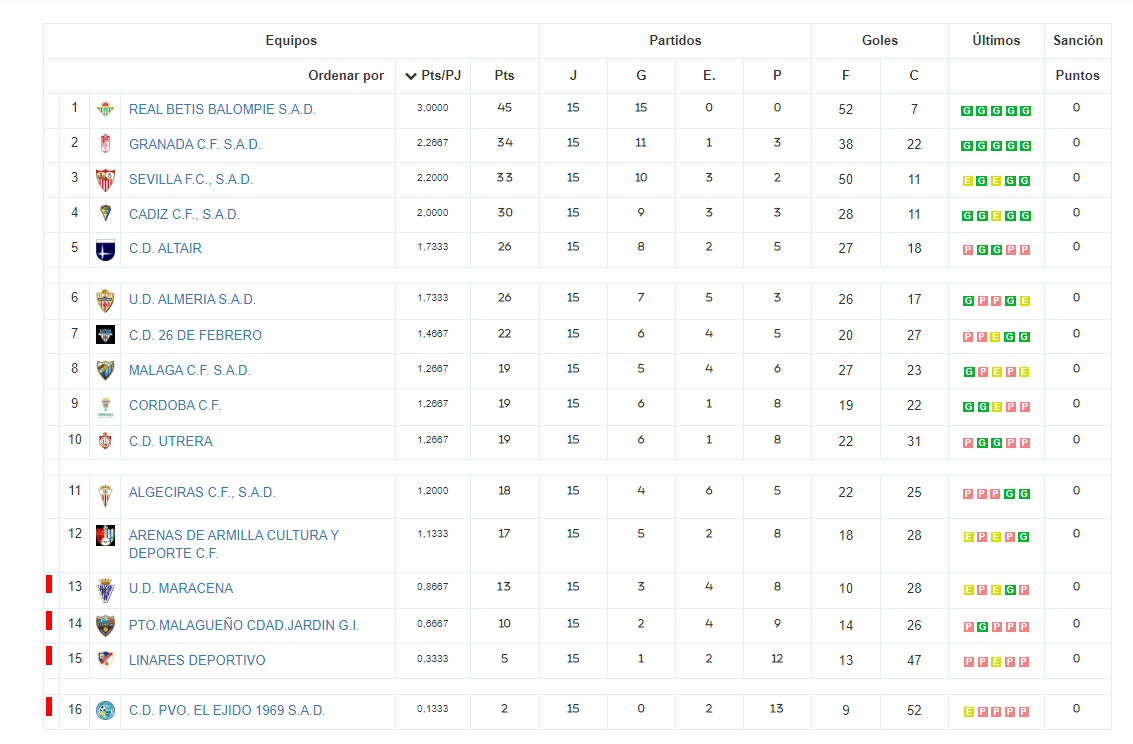Screen dimensions: 1133x744
Task: Sort by E. draws header
Action: [709, 75]
